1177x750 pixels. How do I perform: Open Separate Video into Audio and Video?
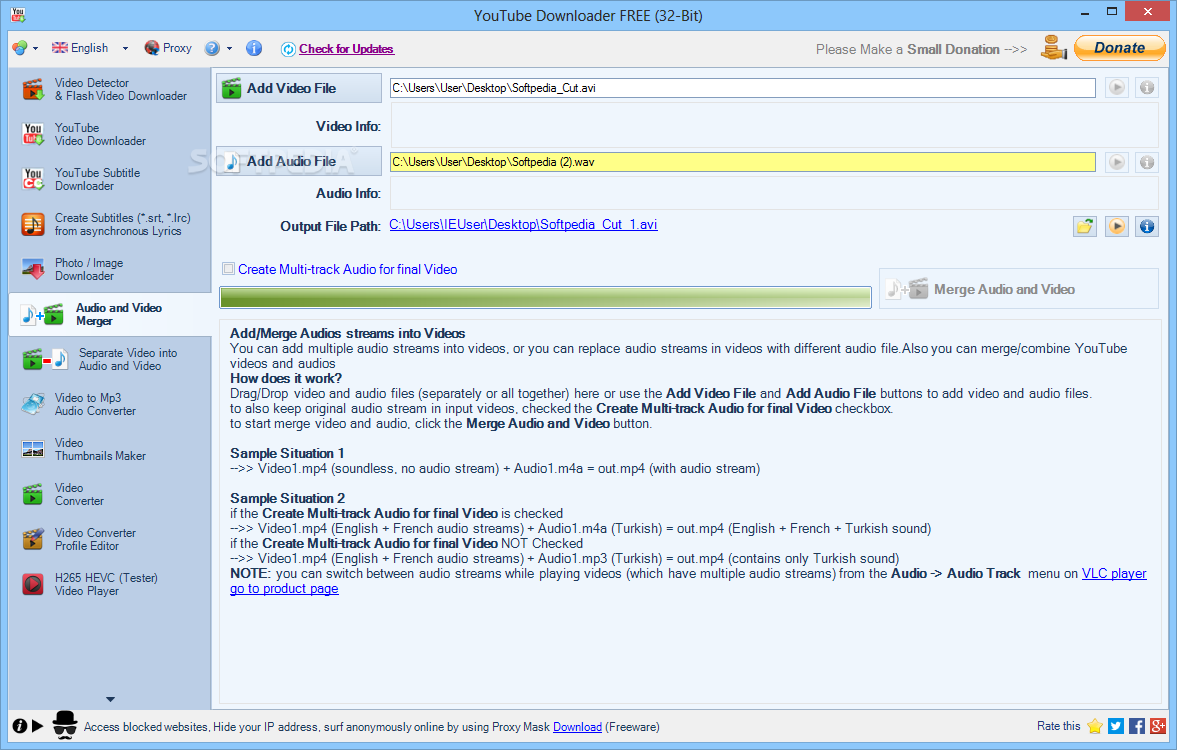click(x=110, y=360)
